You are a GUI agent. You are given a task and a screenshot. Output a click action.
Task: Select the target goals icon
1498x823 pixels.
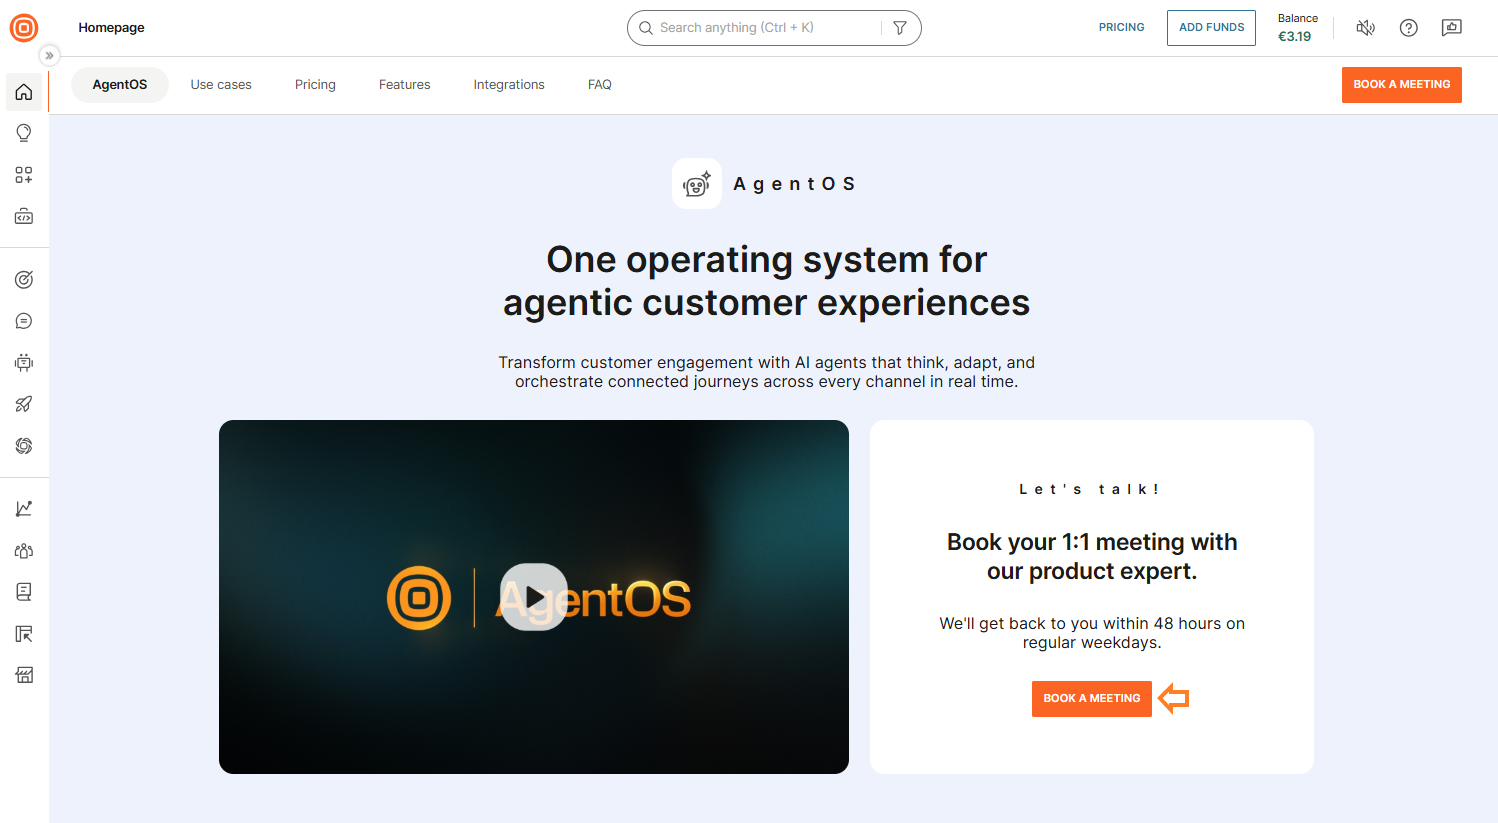coord(24,280)
